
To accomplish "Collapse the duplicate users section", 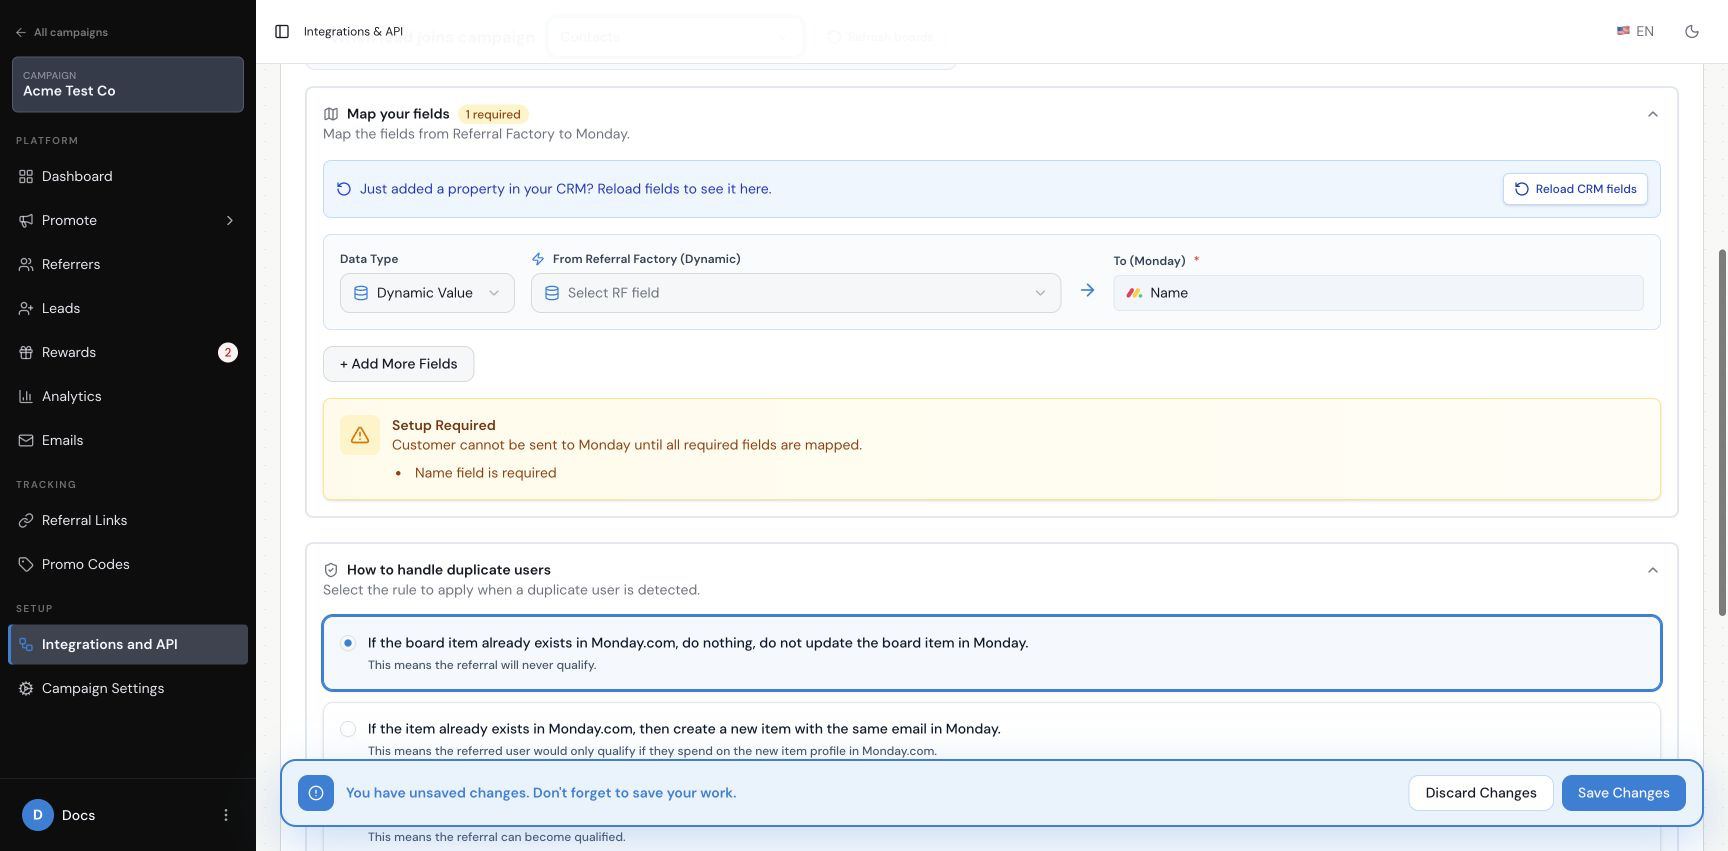I will 1653,570.
